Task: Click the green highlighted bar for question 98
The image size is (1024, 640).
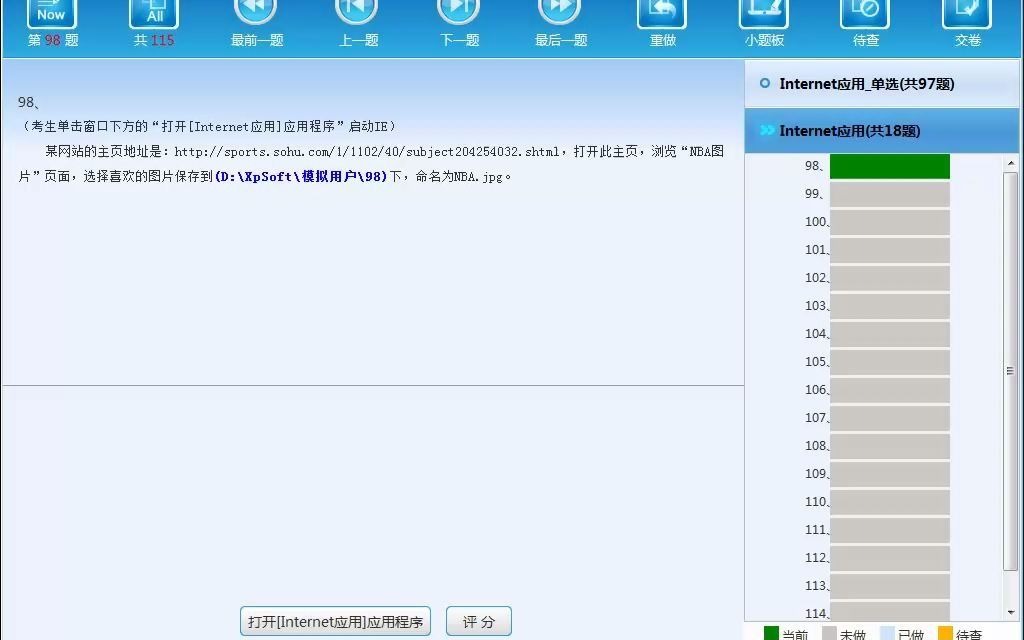Action: tap(889, 166)
